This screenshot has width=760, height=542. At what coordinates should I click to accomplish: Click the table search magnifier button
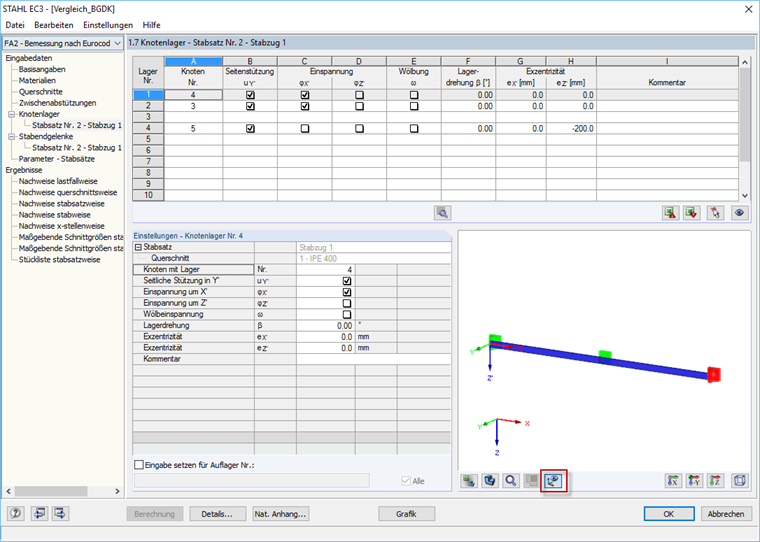point(442,213)
